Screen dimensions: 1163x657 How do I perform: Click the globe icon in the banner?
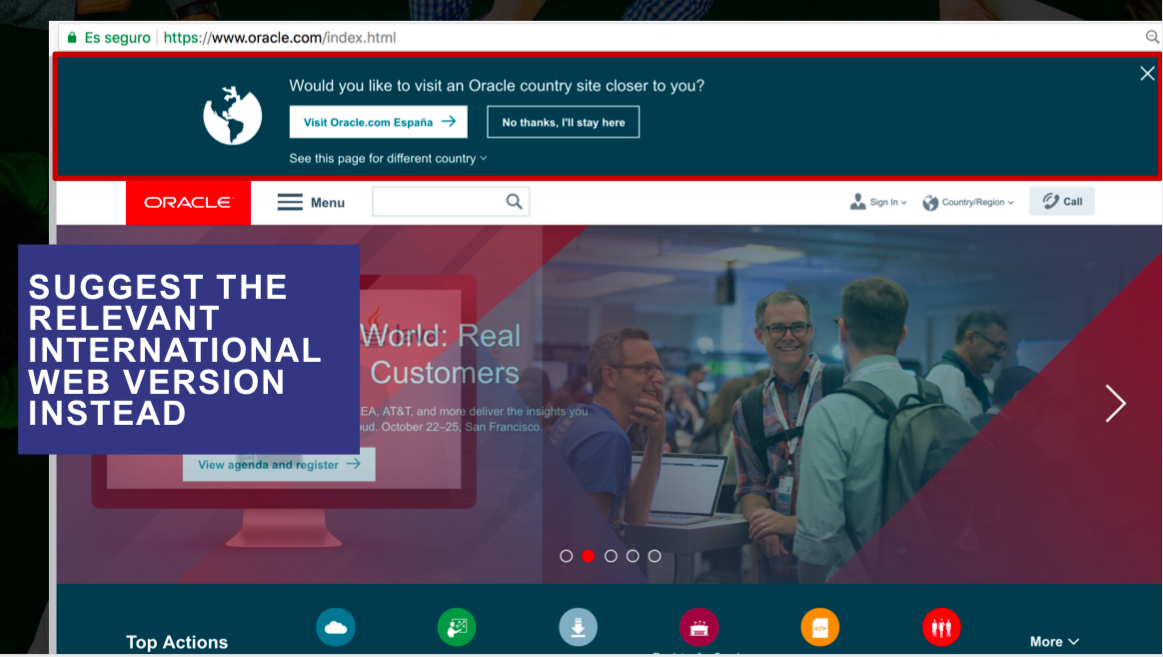[232, 115]
